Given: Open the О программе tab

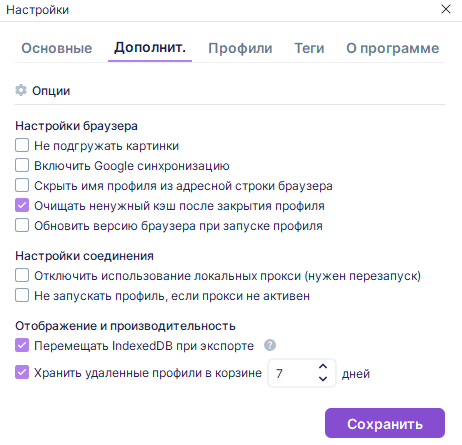Looking at the screenshot, I should (393, 48).
